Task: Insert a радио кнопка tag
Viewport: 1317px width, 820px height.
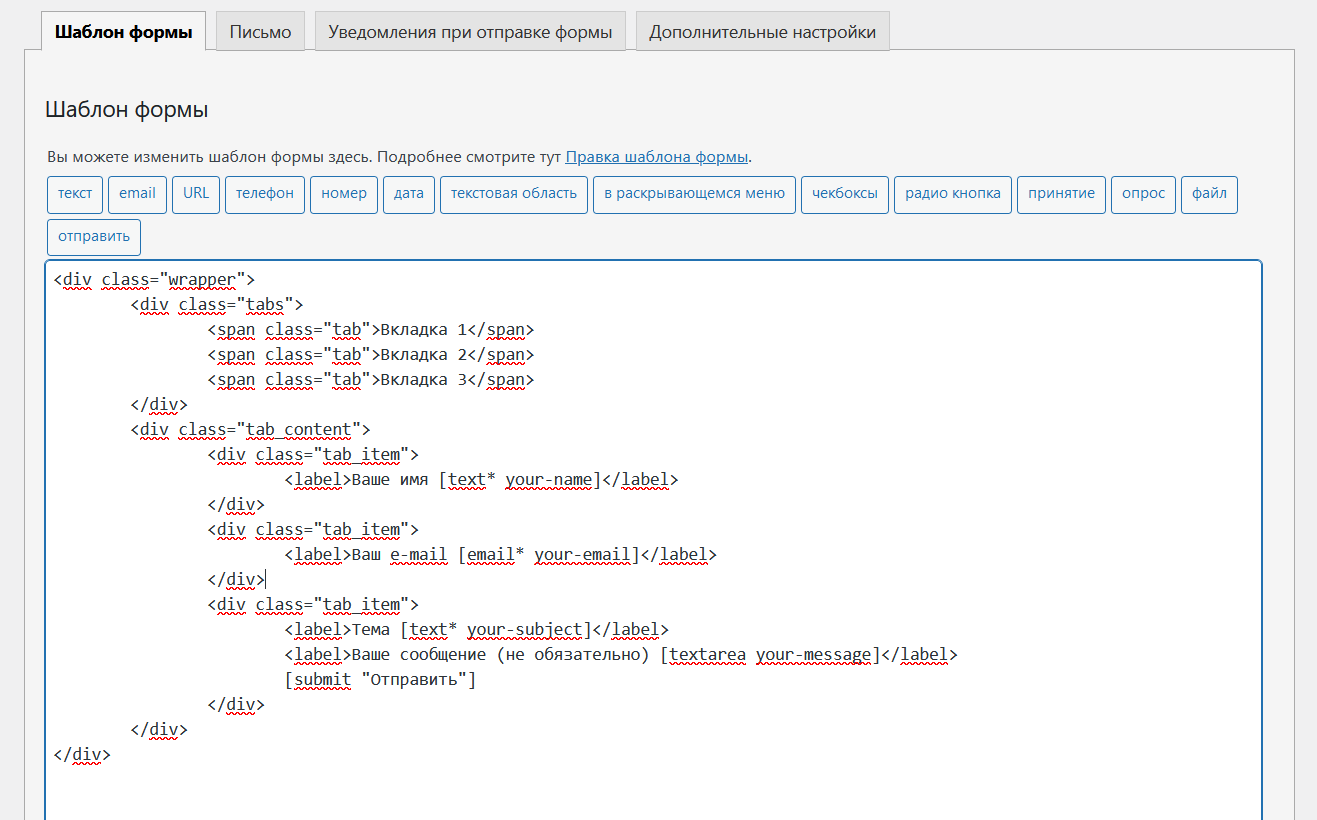Action: pyautogui.click(x=953, y=194)
